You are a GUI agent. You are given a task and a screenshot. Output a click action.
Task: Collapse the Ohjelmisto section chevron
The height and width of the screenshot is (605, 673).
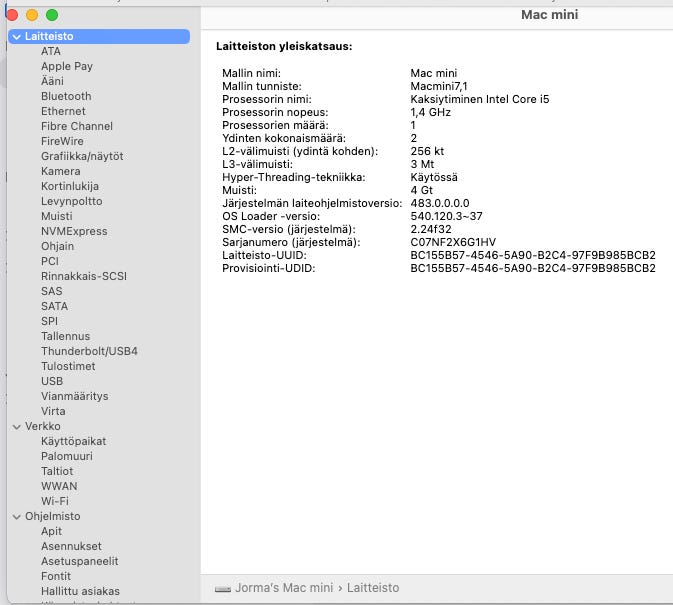(x=17, y=517)
